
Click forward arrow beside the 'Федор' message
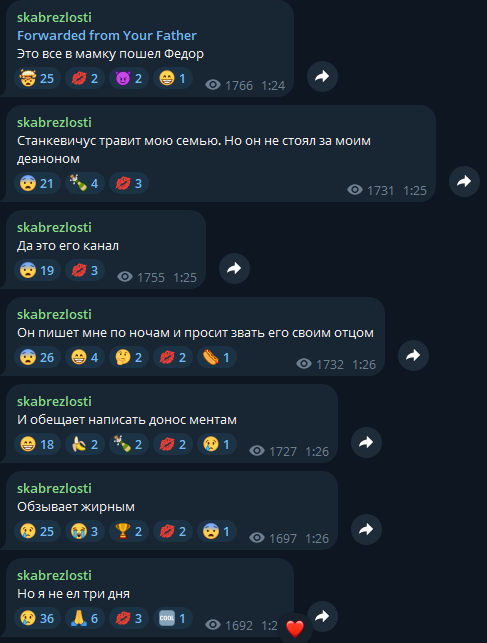(322, 77)
